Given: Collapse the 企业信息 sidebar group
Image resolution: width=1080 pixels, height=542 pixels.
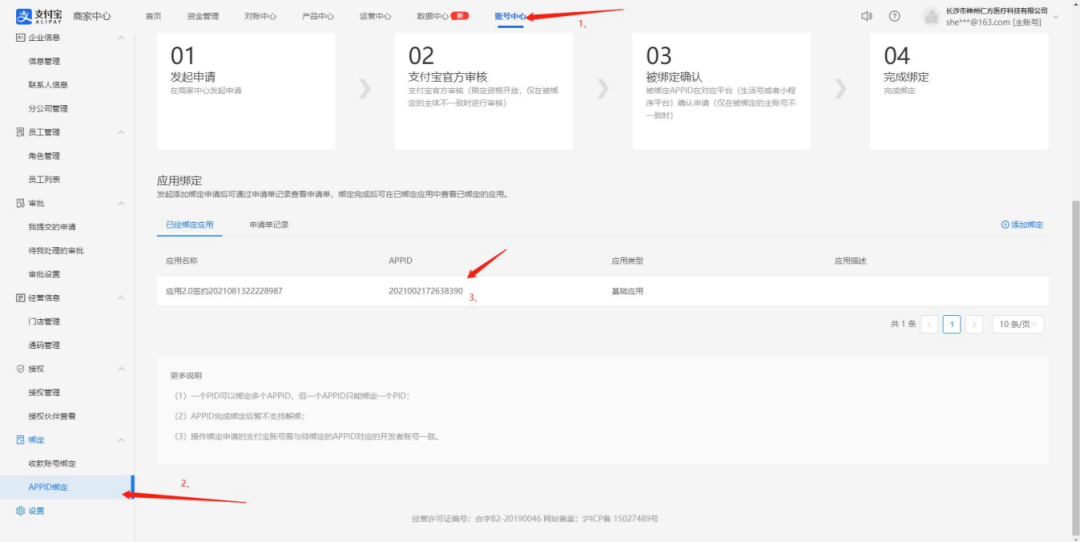Looking at the screenshot, I should pos(121,37).
